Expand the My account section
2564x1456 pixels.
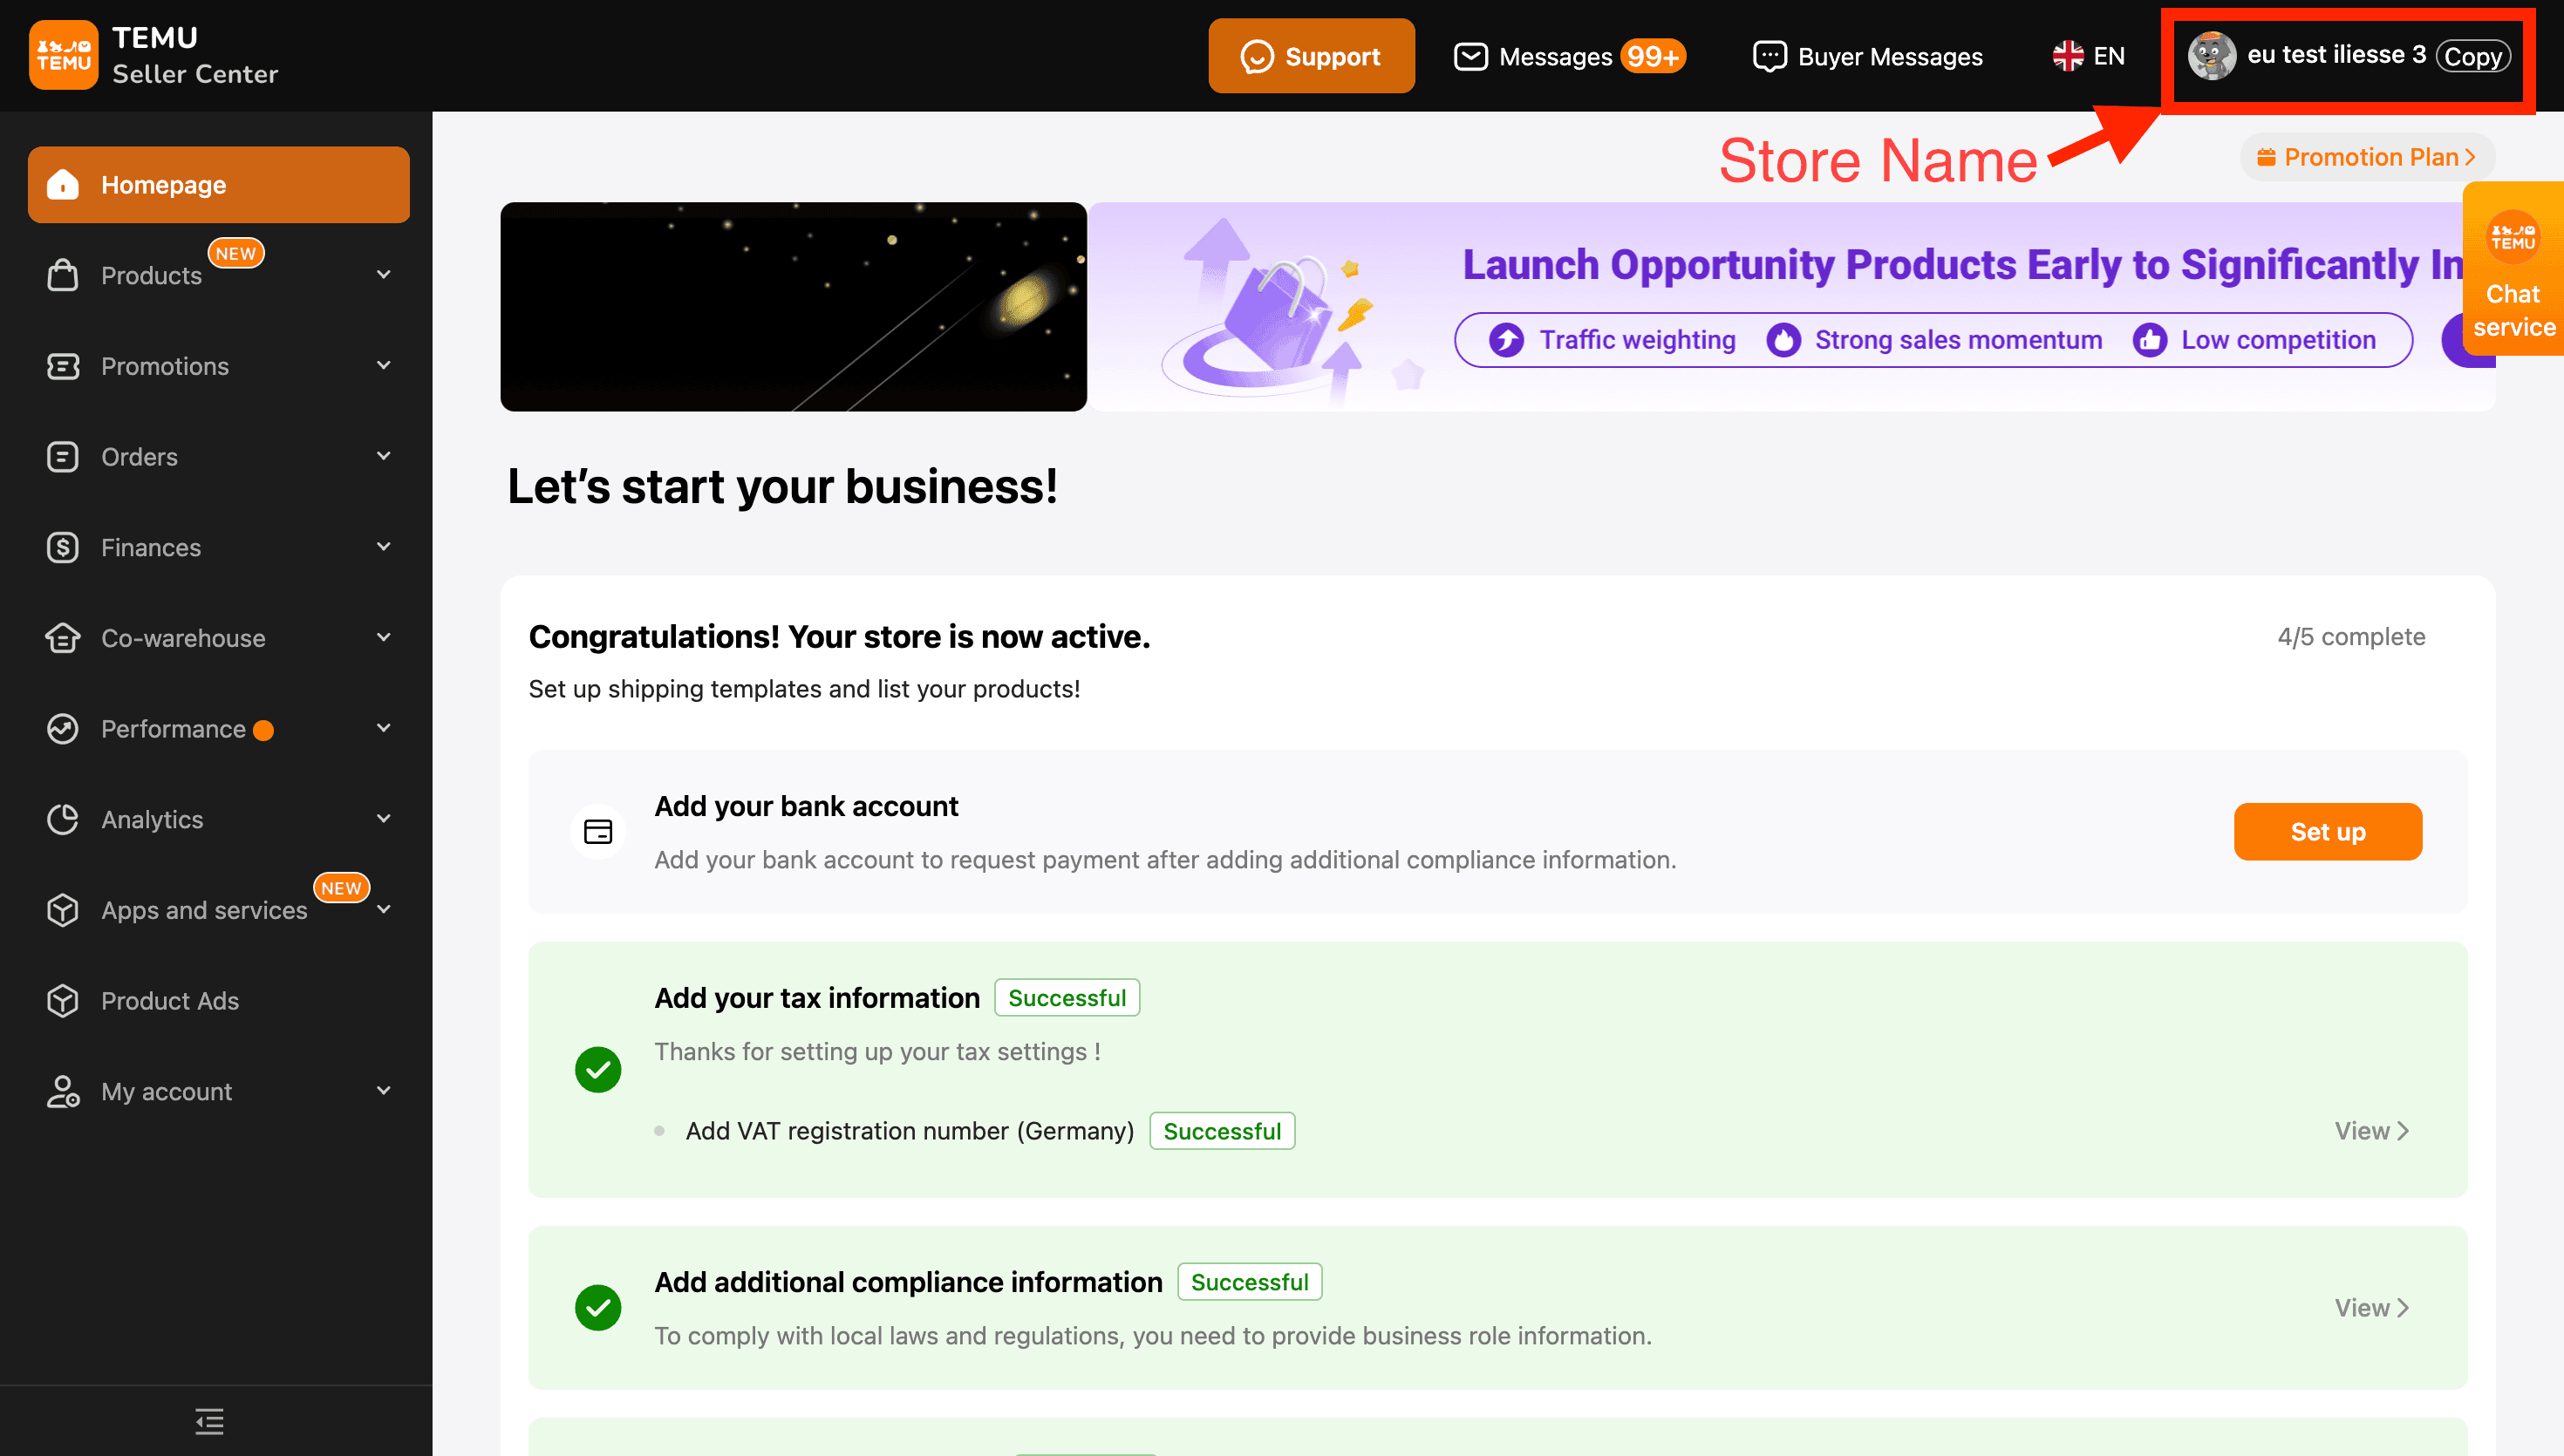click(x=166, y=1091)
